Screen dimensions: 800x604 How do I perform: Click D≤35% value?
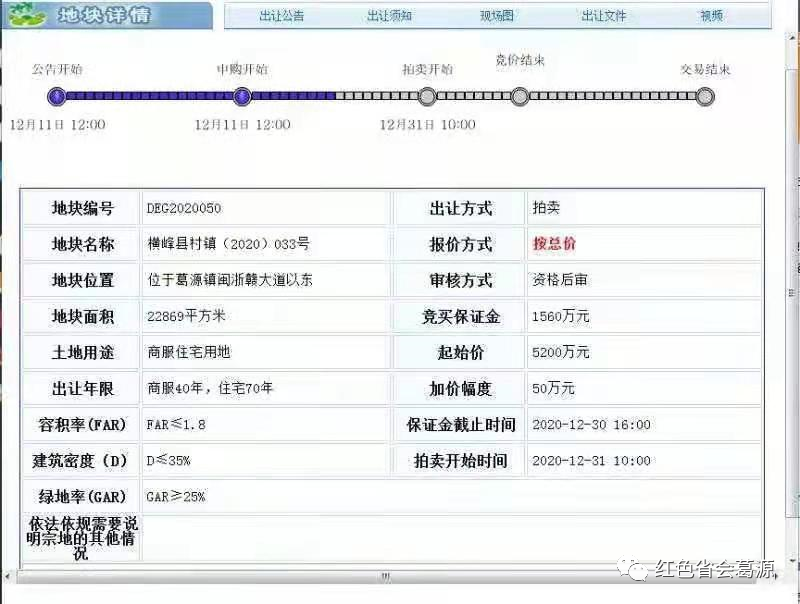click(x=168, y=461)
